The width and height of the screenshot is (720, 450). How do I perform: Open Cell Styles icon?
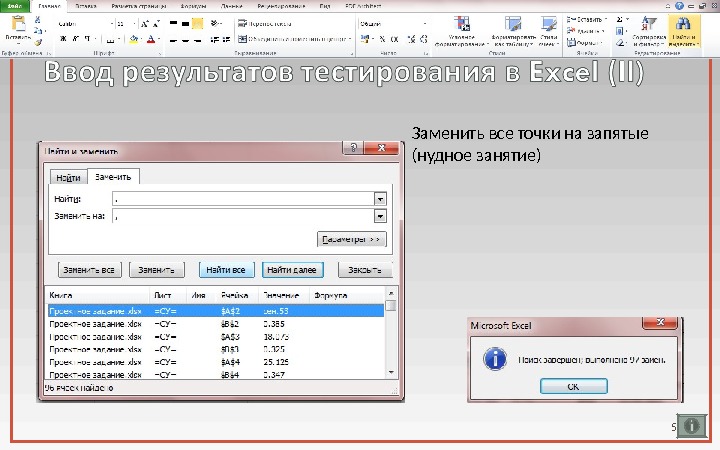548,24
